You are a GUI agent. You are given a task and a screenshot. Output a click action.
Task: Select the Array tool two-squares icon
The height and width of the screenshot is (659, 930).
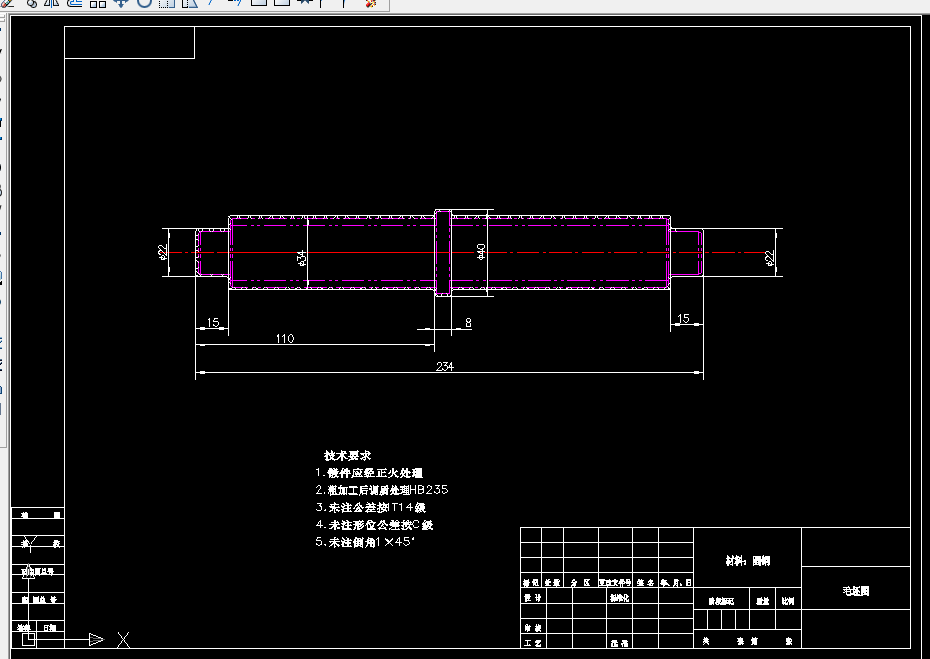tap(98, 3)
